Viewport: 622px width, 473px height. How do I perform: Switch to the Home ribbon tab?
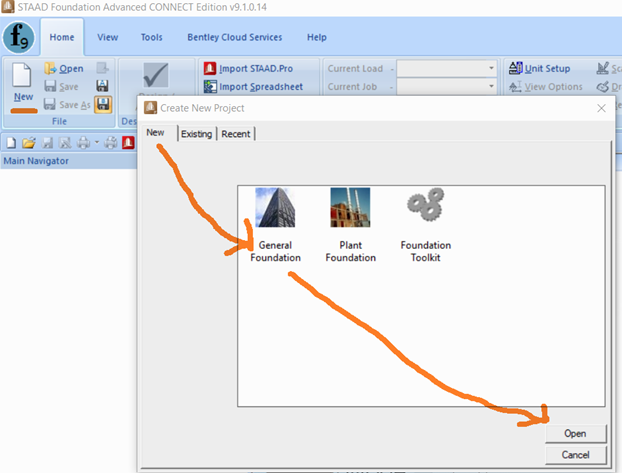[62, 37]
